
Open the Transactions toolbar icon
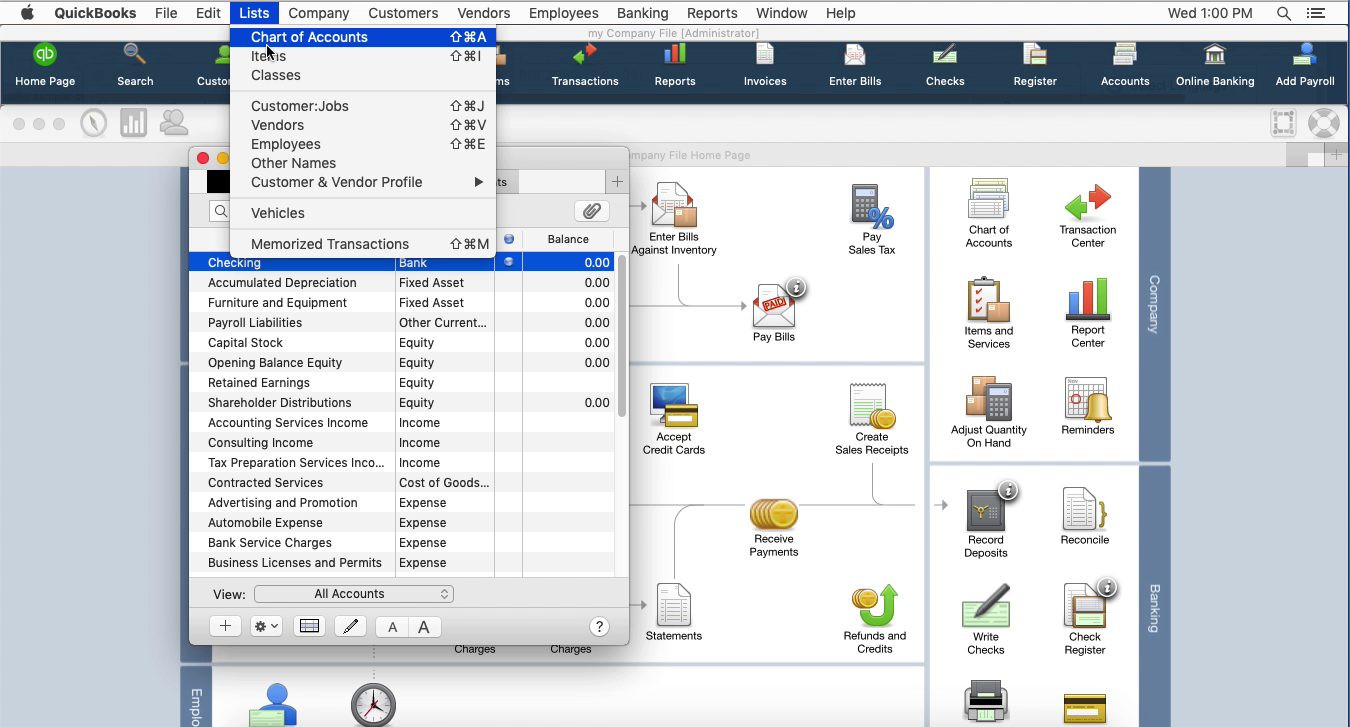(585, 65)
